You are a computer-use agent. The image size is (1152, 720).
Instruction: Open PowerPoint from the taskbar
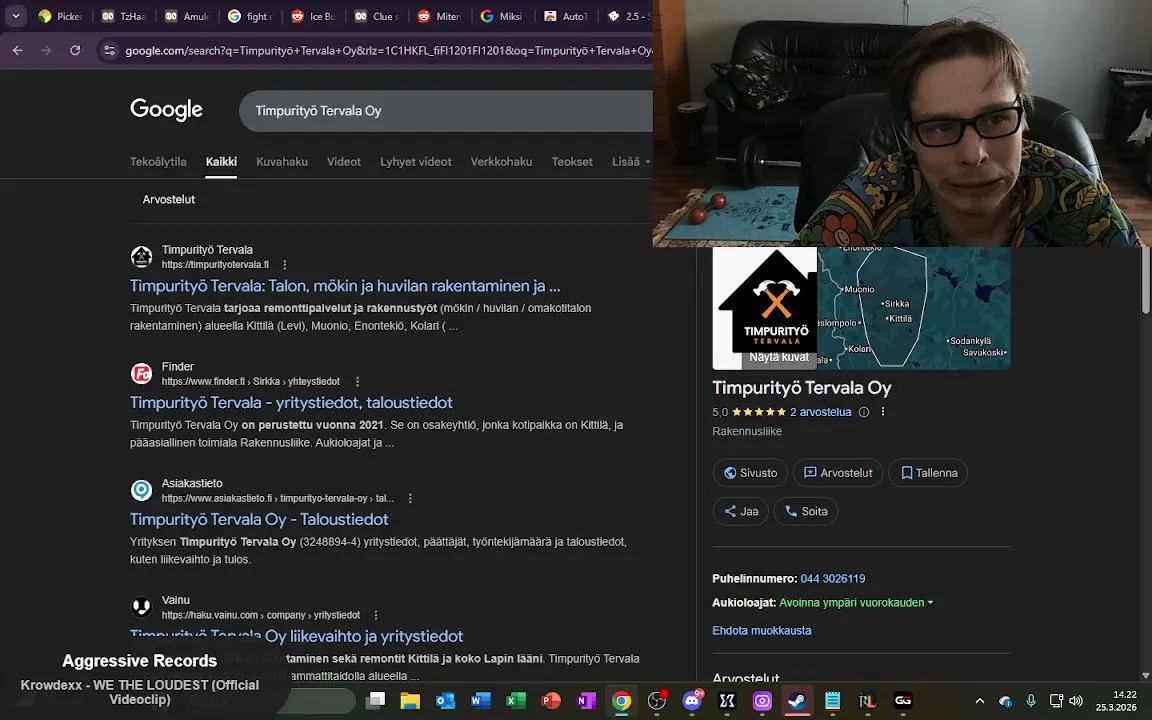coord(551,701)
